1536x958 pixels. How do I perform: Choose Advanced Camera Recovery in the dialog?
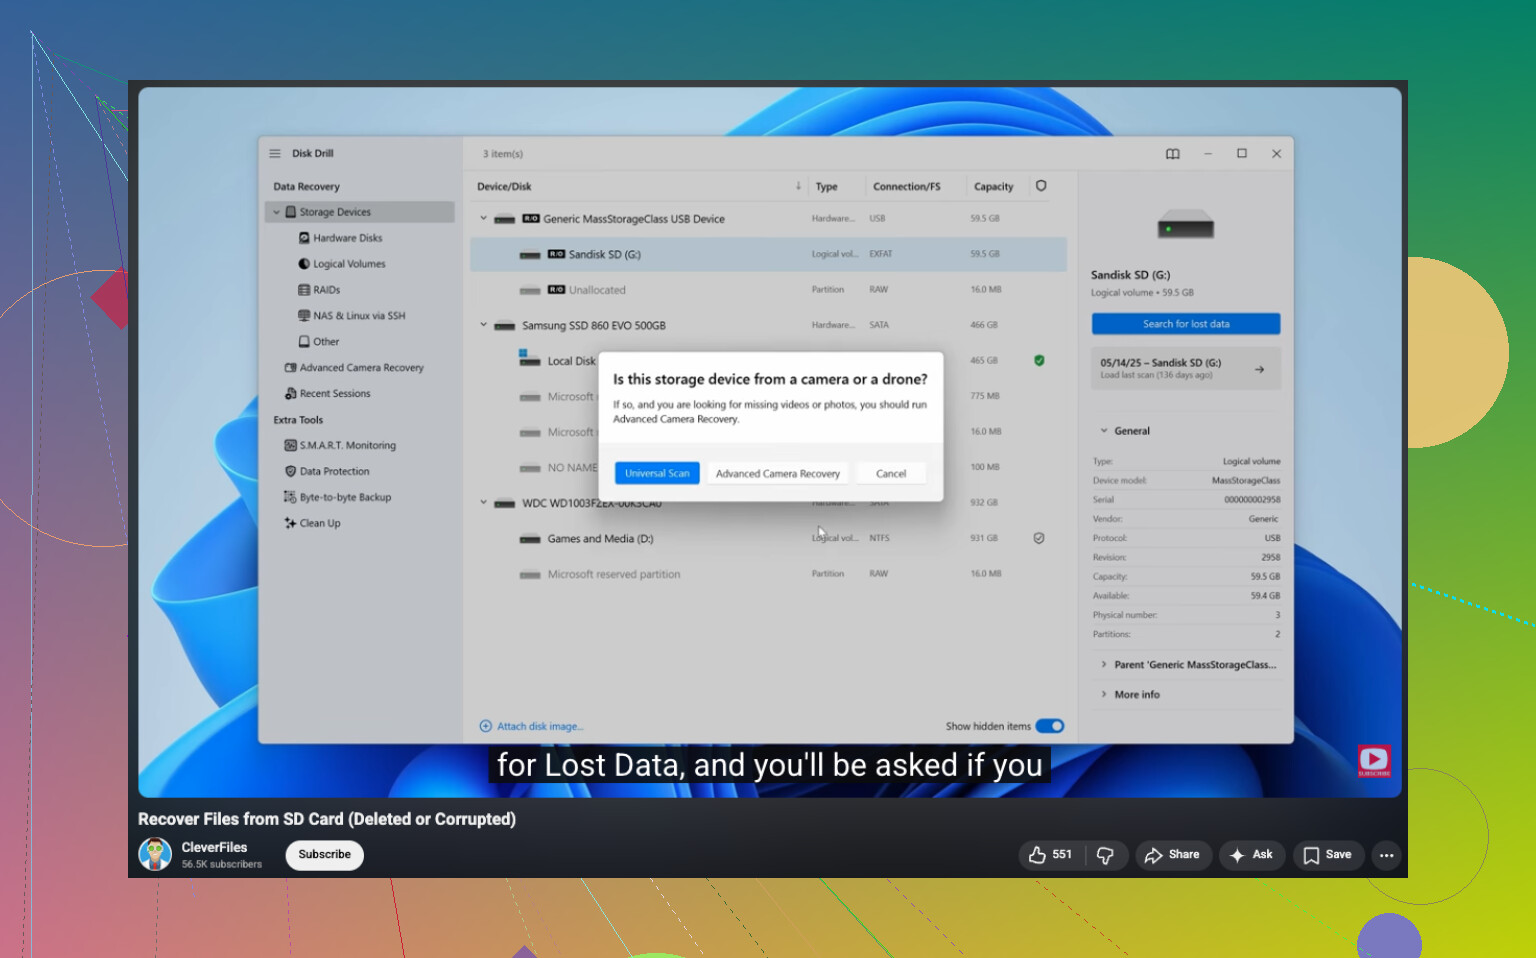pos(778,474)
